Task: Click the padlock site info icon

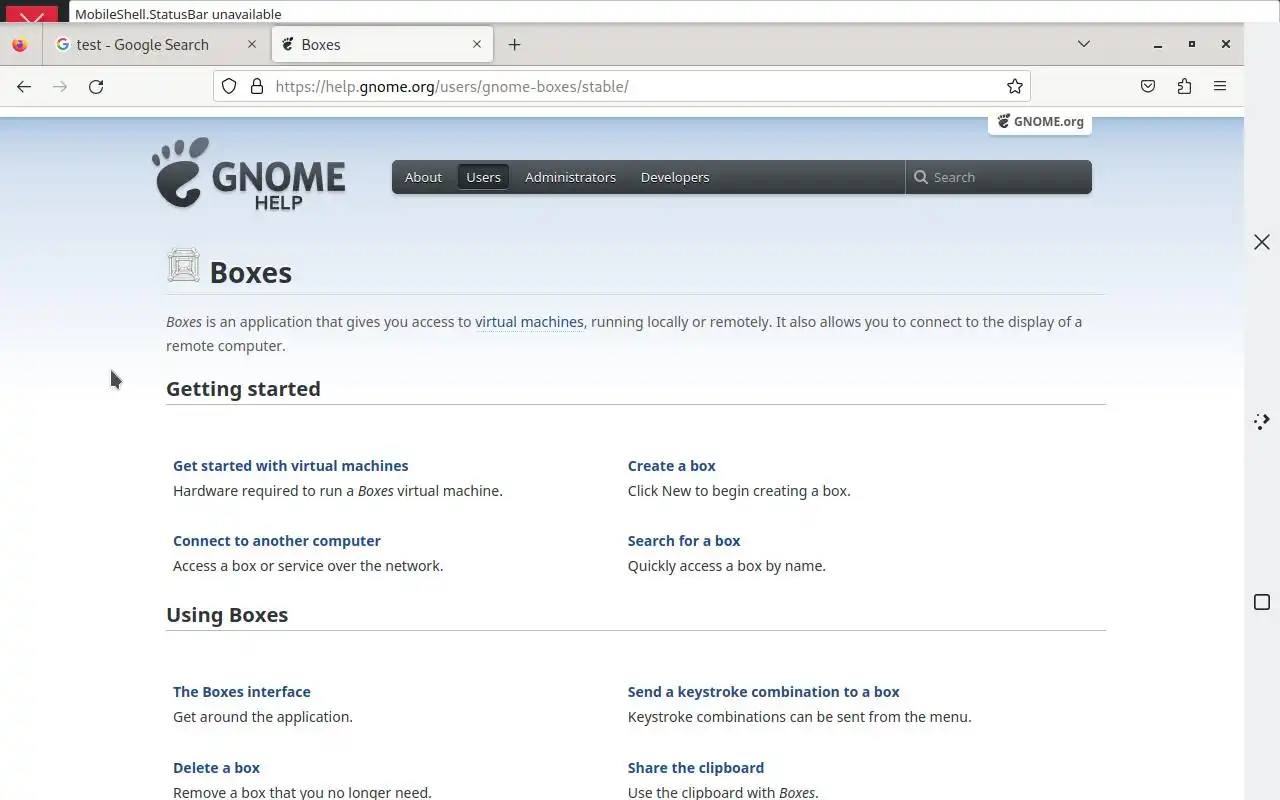Action: (257, 86)
